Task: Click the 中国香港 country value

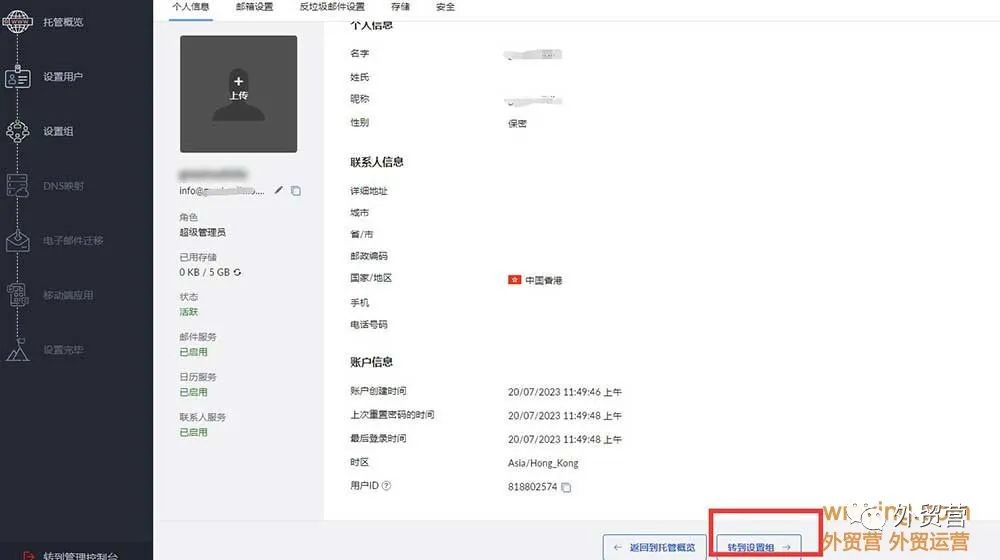Action: pyautogui.click(x=543, y=281)
